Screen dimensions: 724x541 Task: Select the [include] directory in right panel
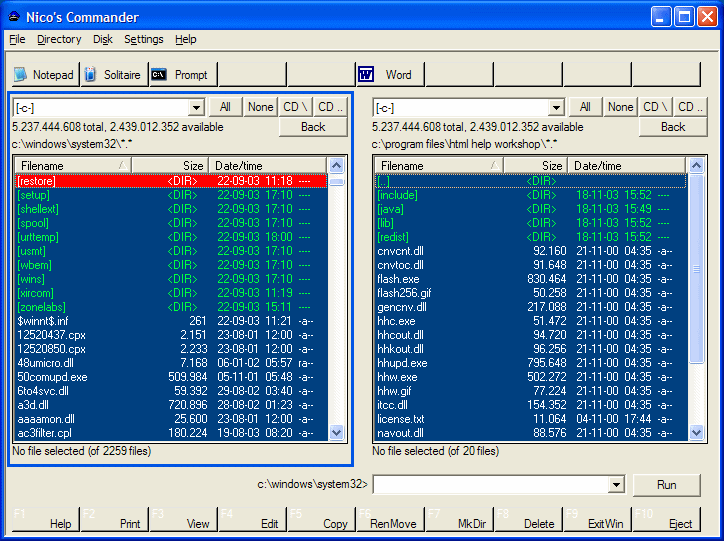coord(531,195)
